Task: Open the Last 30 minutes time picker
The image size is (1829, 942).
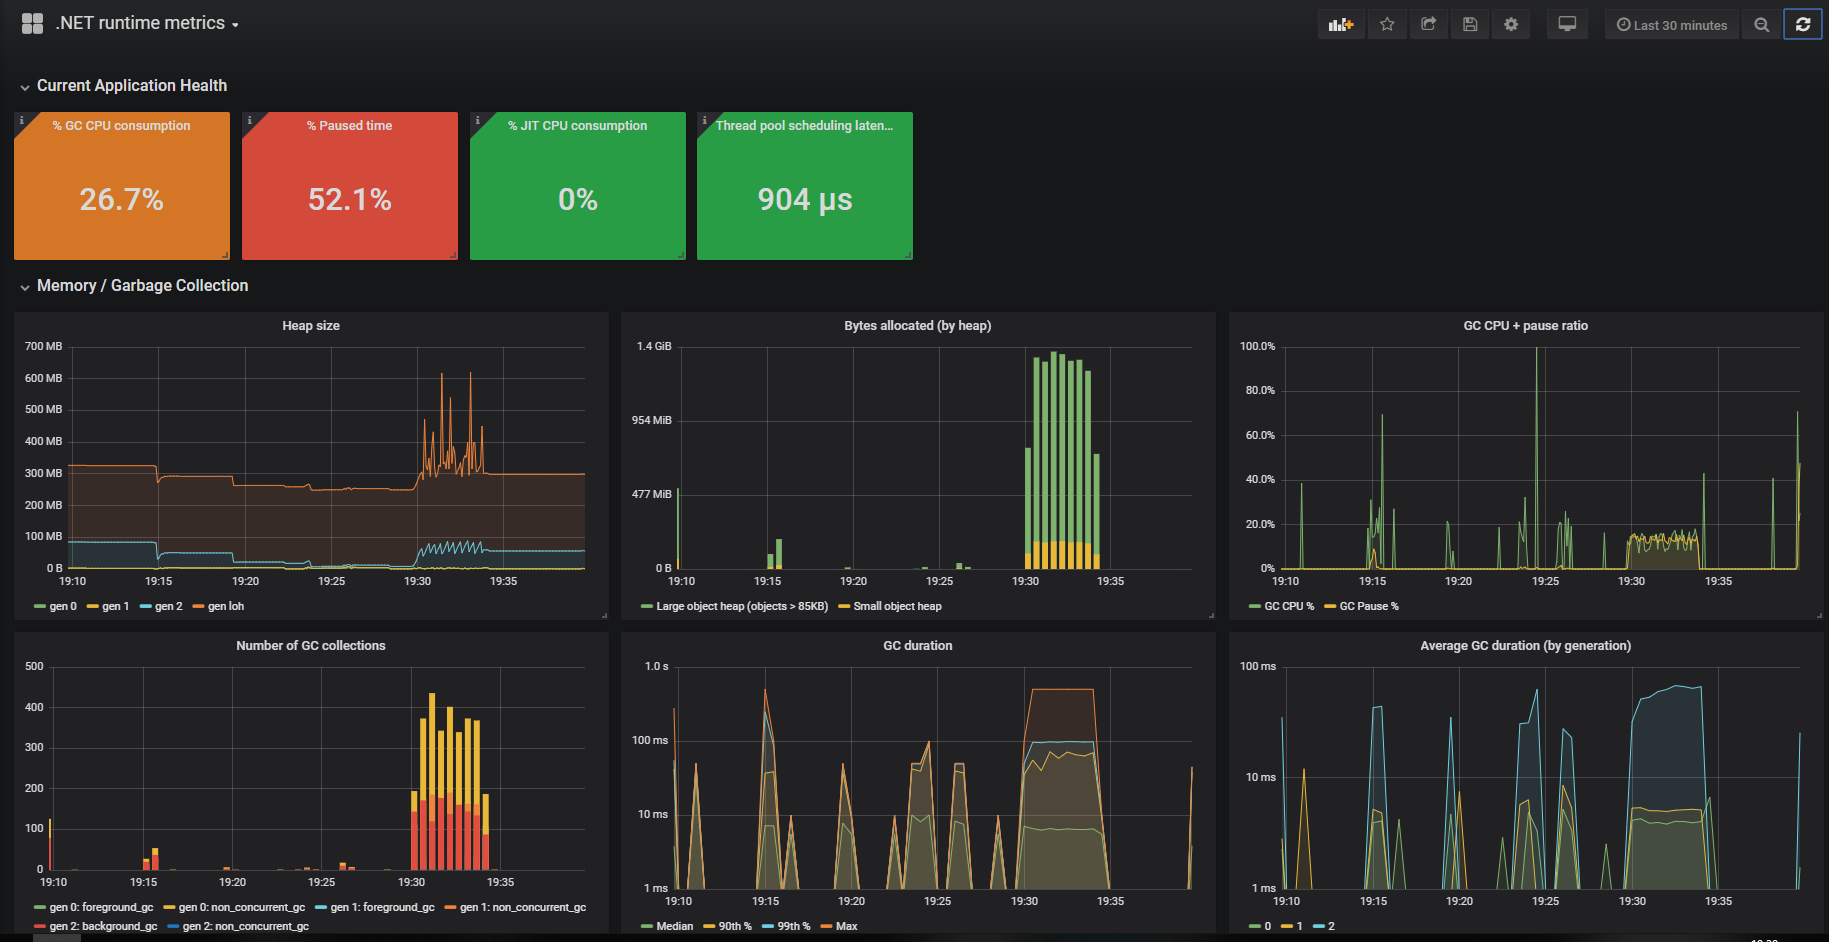Action: point(1672,25)
